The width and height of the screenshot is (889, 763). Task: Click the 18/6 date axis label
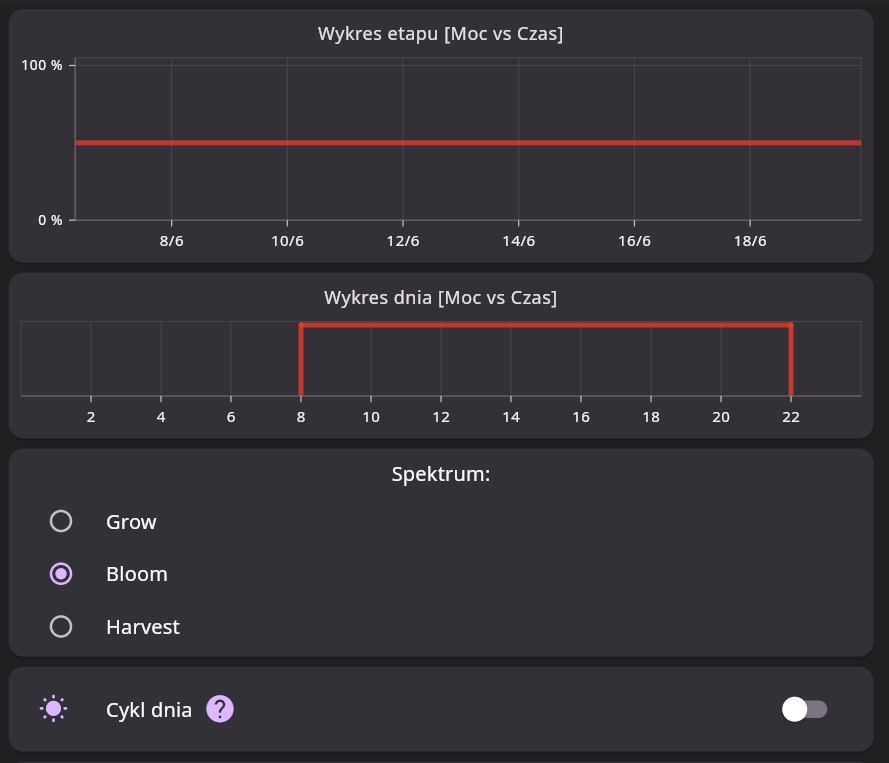(750, 242)
